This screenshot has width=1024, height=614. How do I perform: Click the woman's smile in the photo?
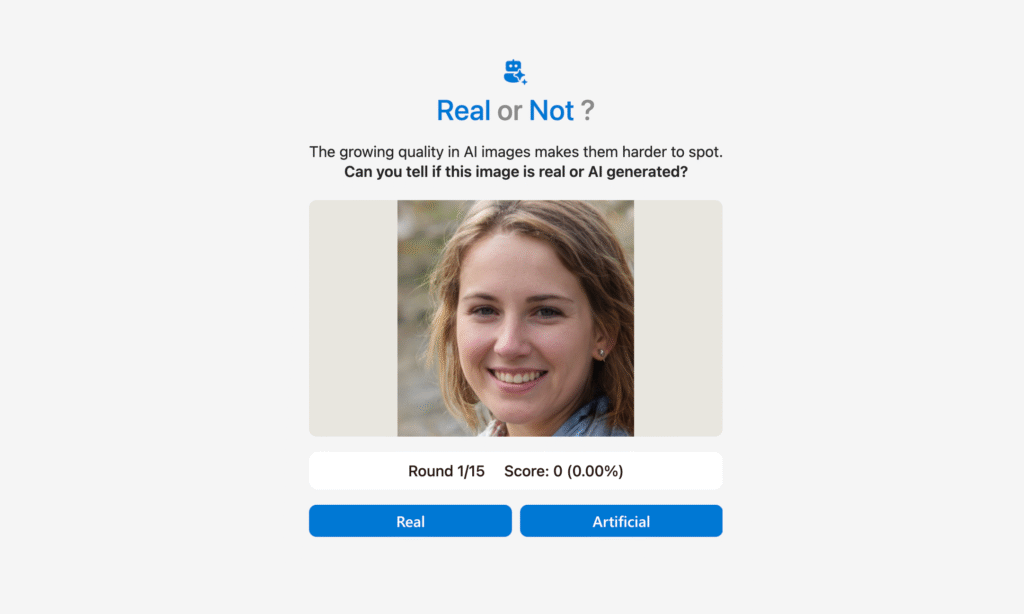point(518,377)
